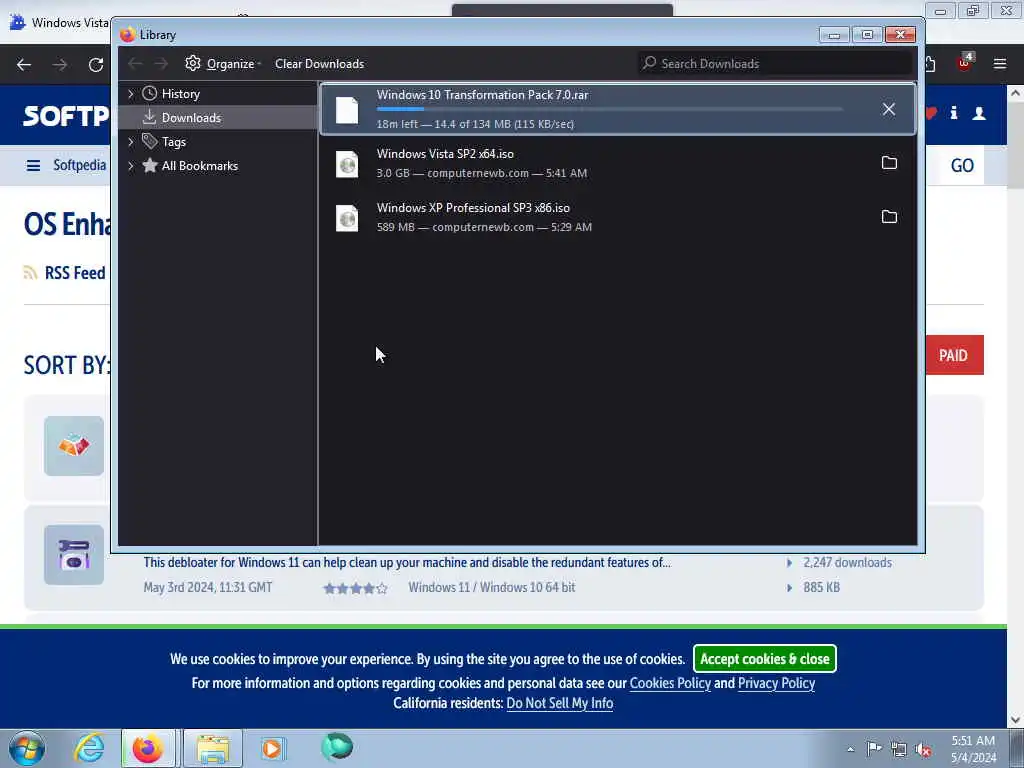
Task: Click the Action Center flag icon
Action: click(873, 748)
